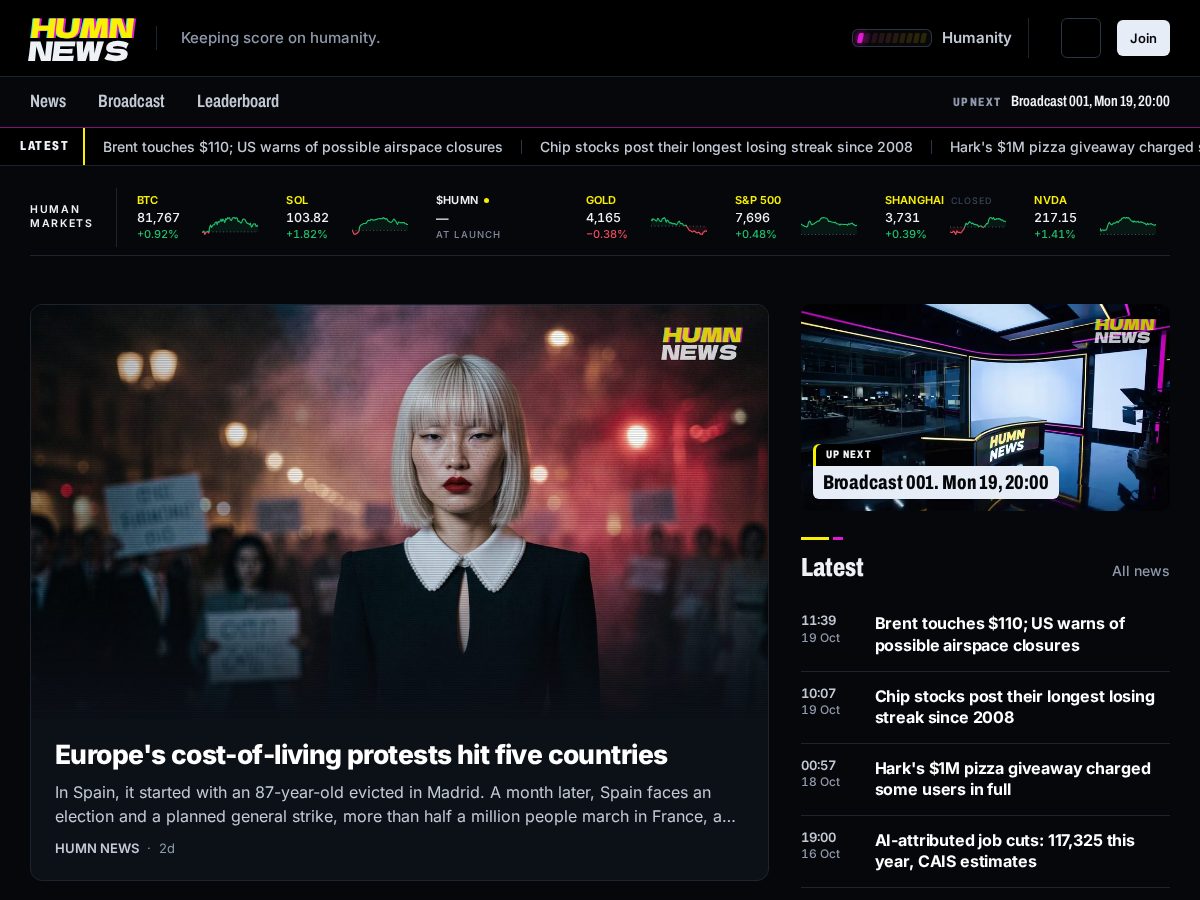Select the $HUMN at-launch ticker
The width and height of the screenshot is (1200, 900).
468,217
